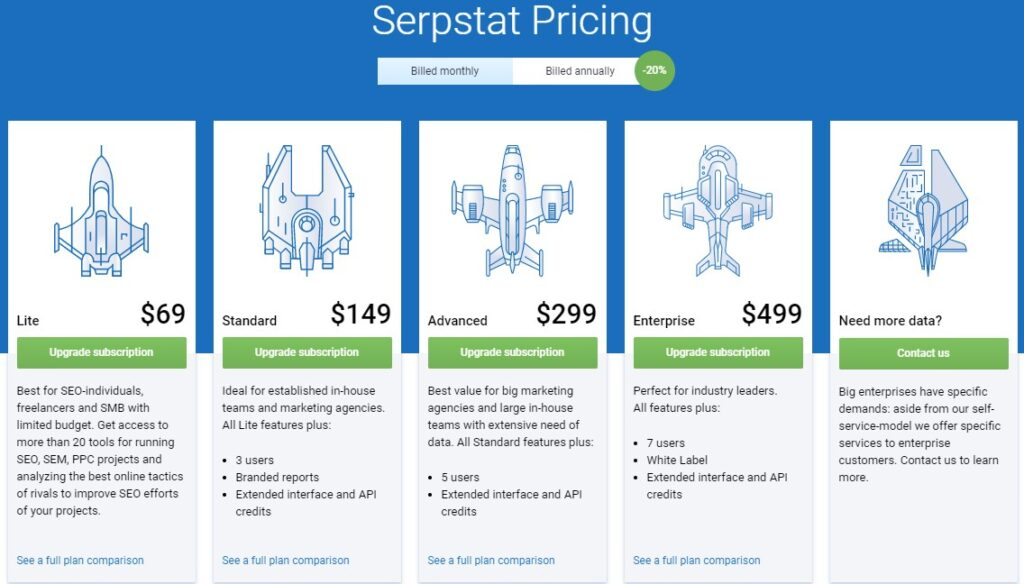Upgrade subscription to the Advanced plan

512,352
